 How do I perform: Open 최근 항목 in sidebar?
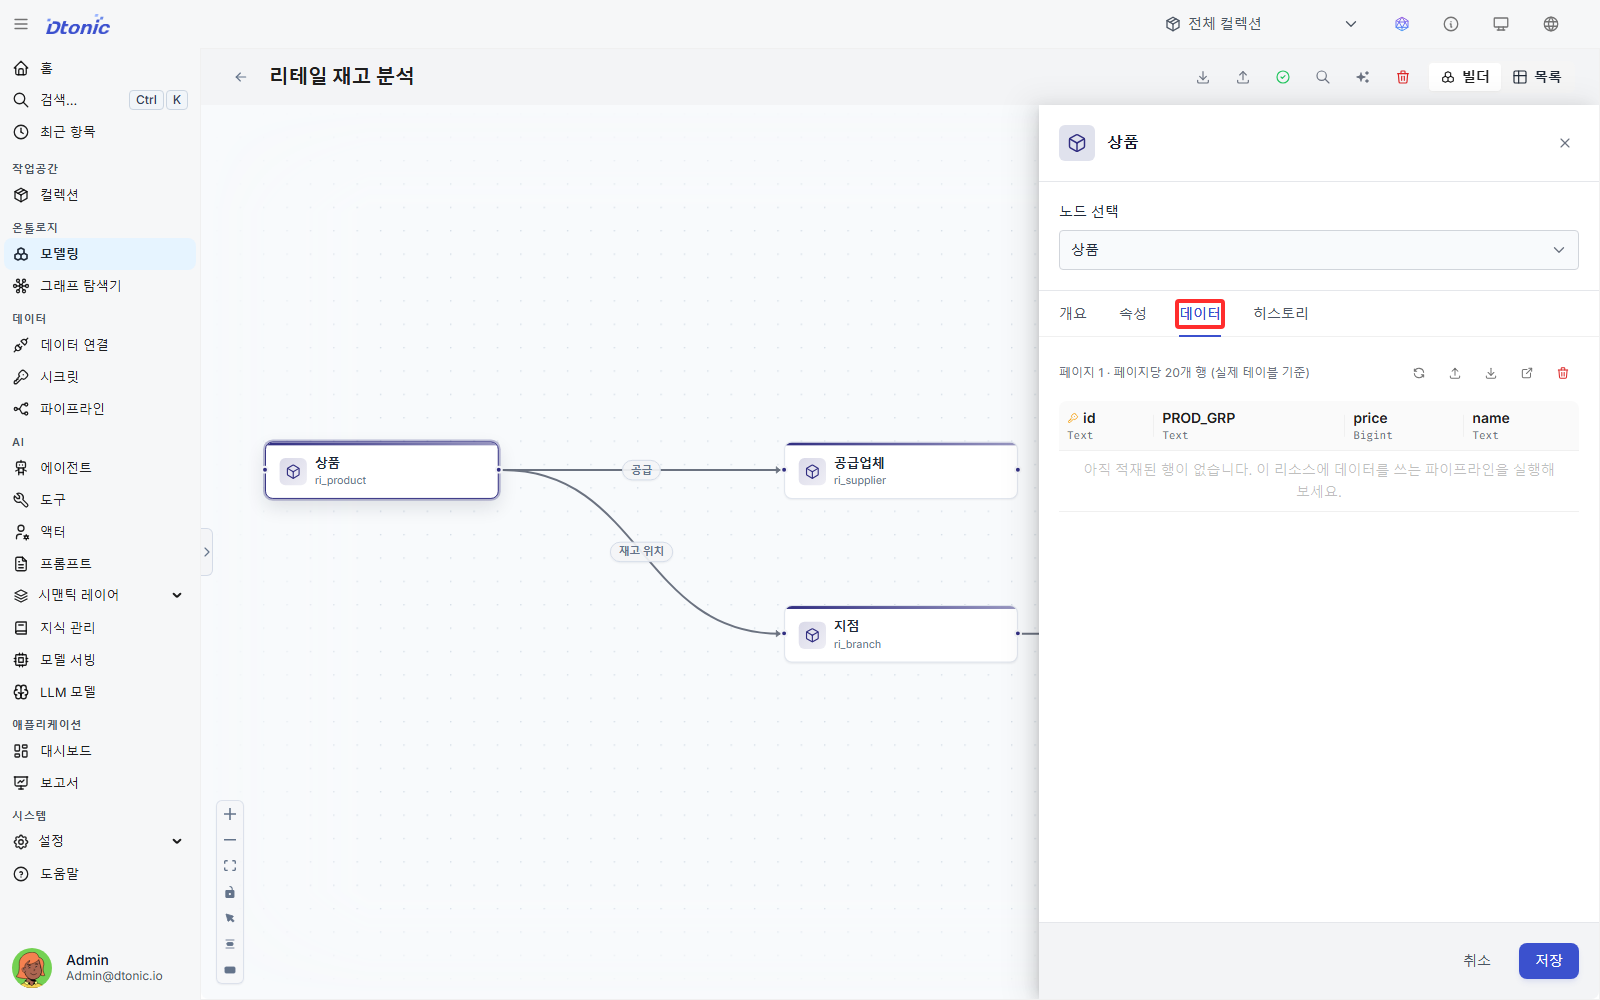(x=100, y=132)
